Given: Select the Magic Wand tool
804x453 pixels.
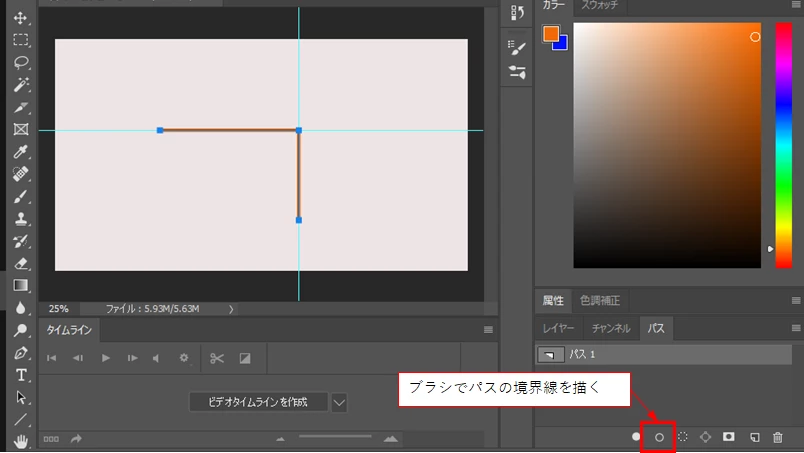Looking at the screenshot, I should tap(21, 85).
